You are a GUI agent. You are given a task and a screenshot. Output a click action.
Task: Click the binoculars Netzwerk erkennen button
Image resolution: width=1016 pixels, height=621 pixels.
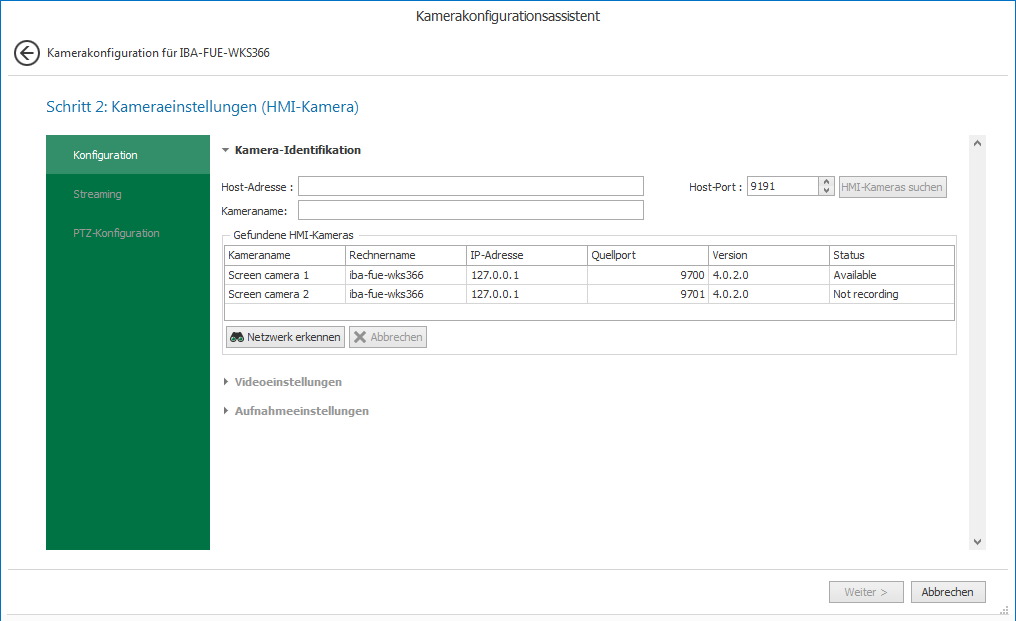[x=285, y=337]
